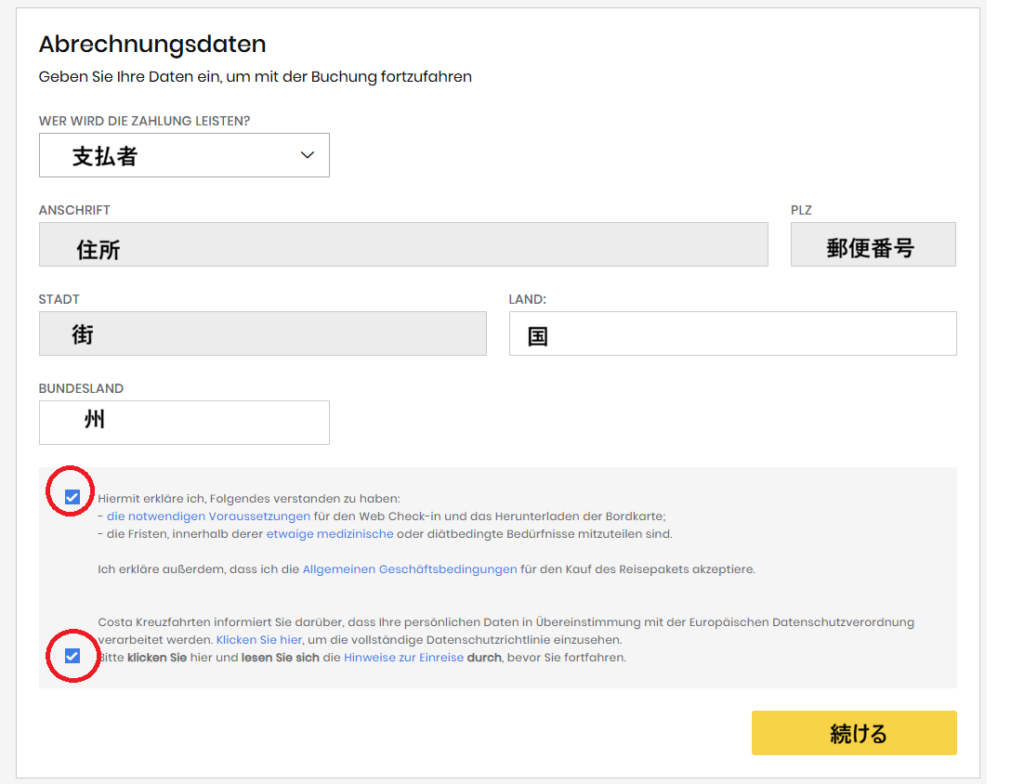
Task: Click the 'PLZ' field label
Action: coord(801,210)
